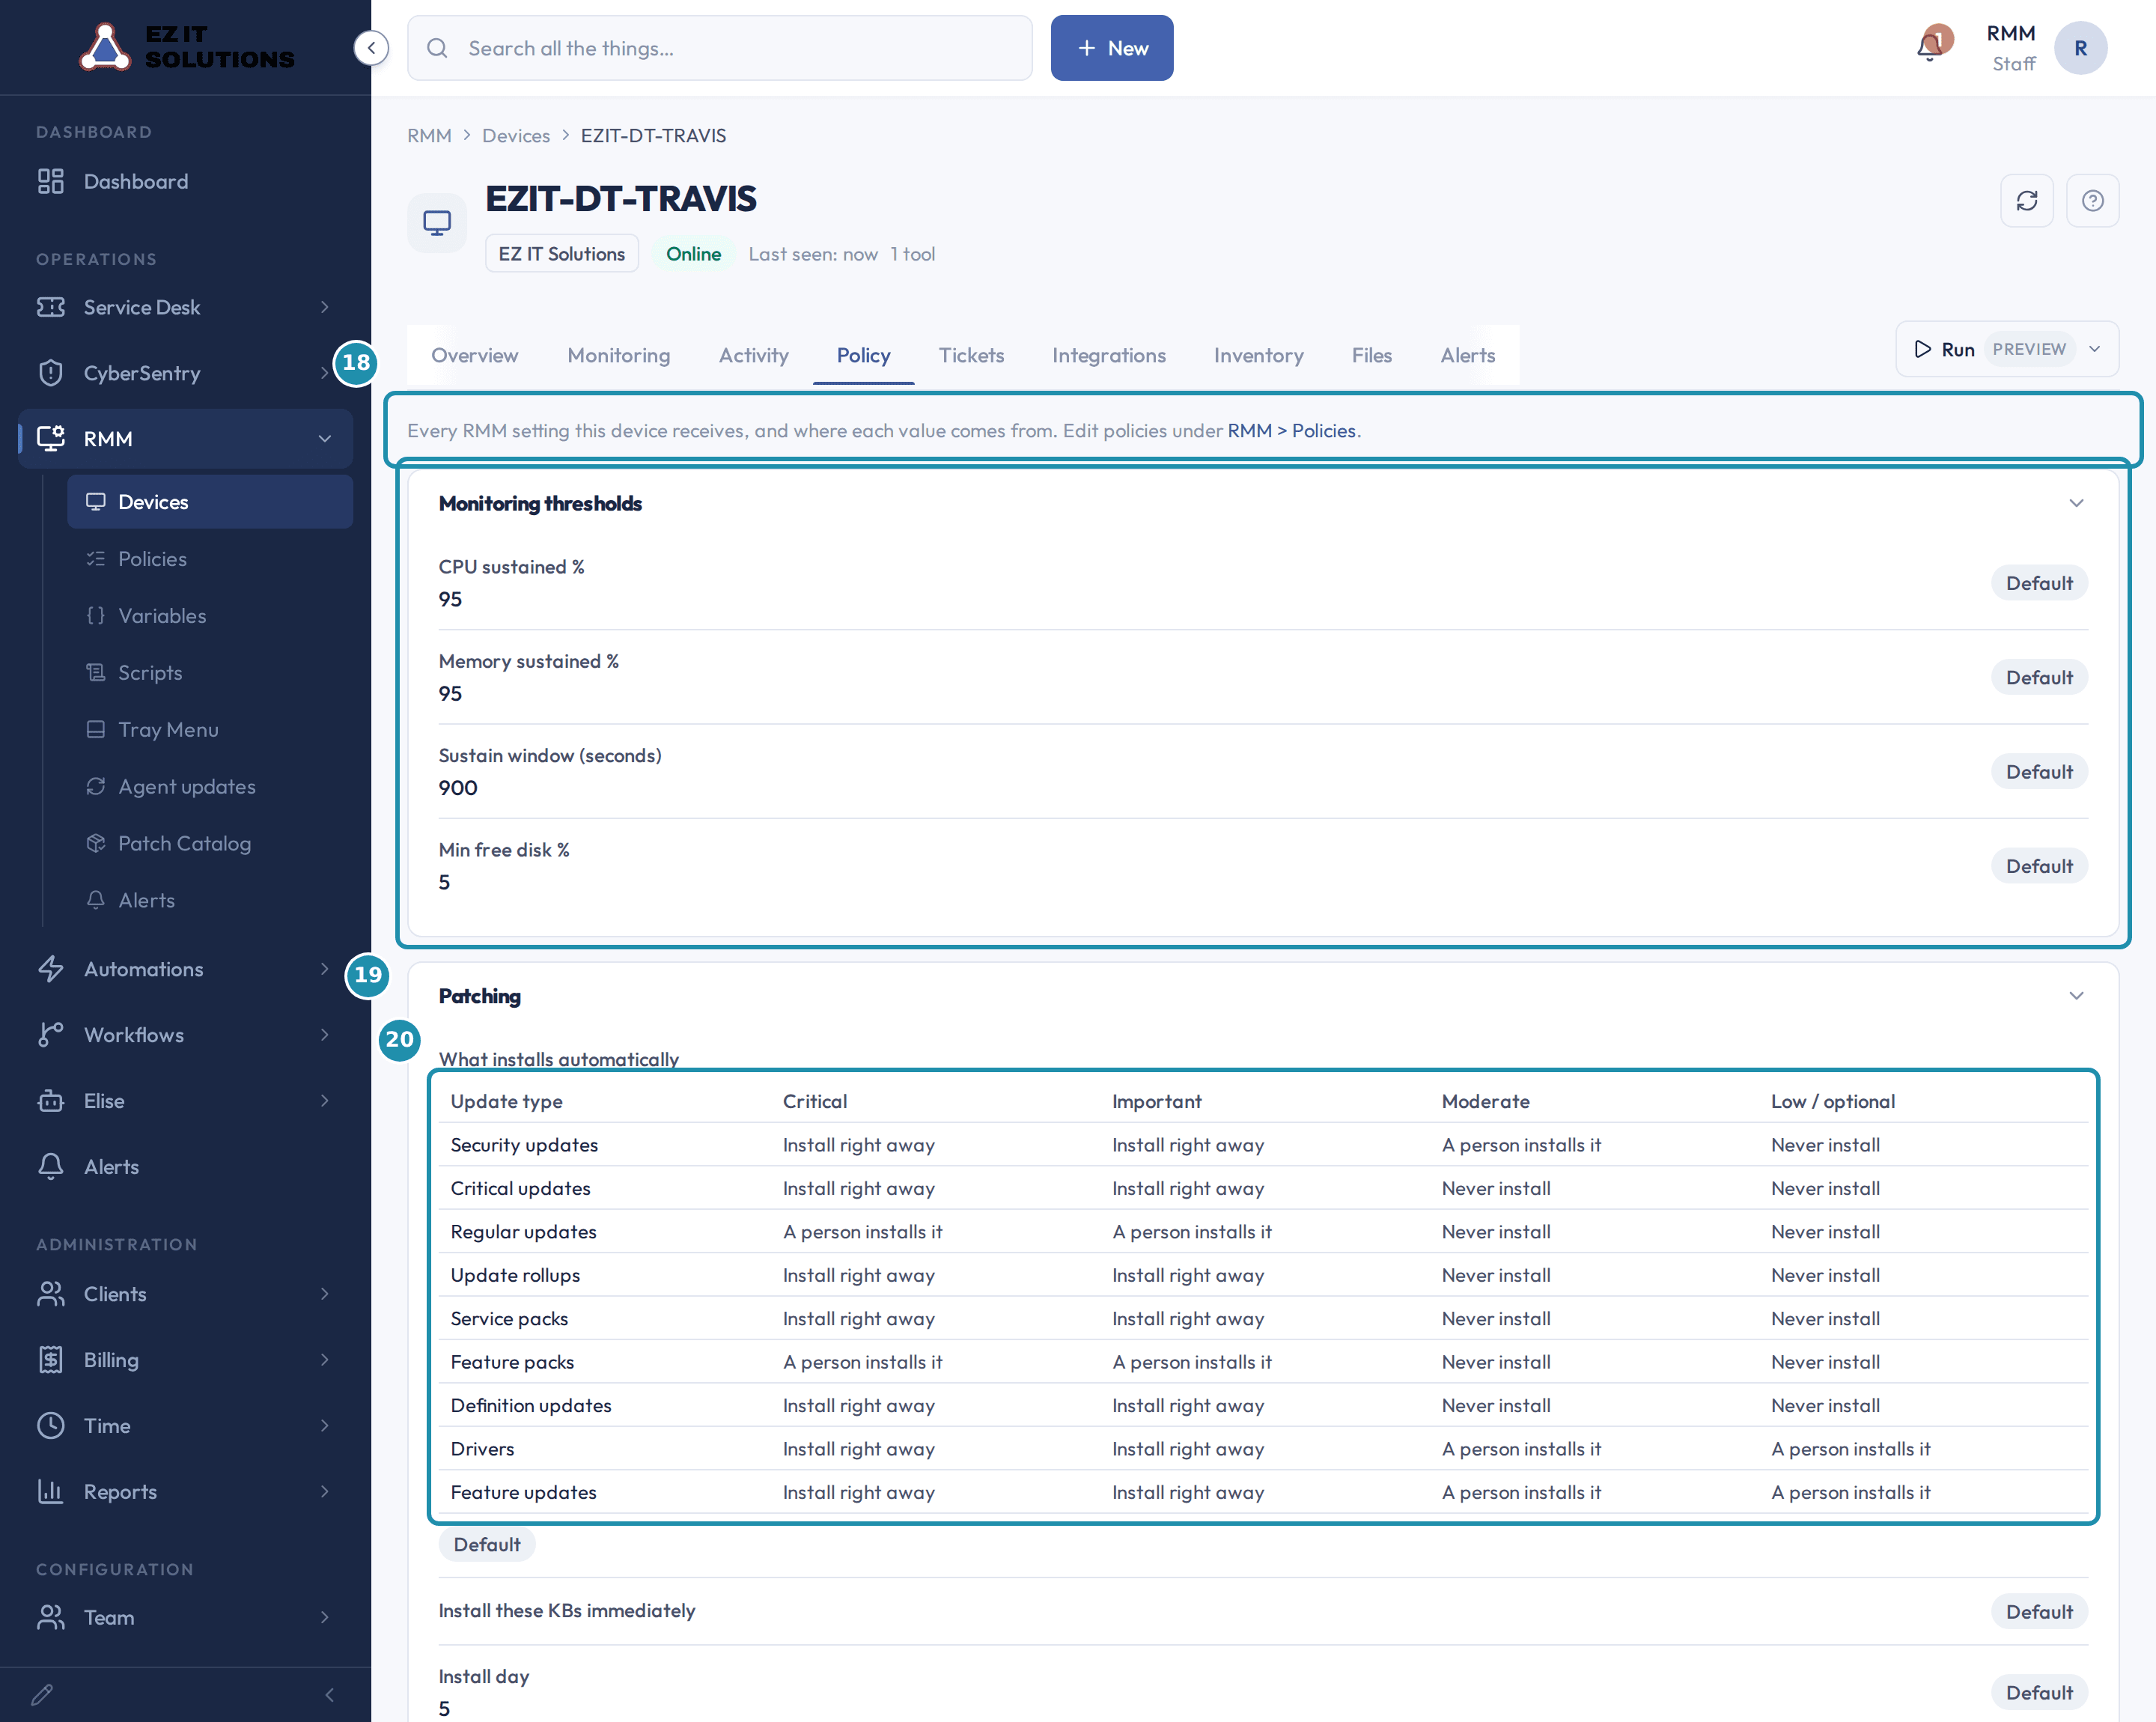Open the help question mark icon

(2092, 201)
